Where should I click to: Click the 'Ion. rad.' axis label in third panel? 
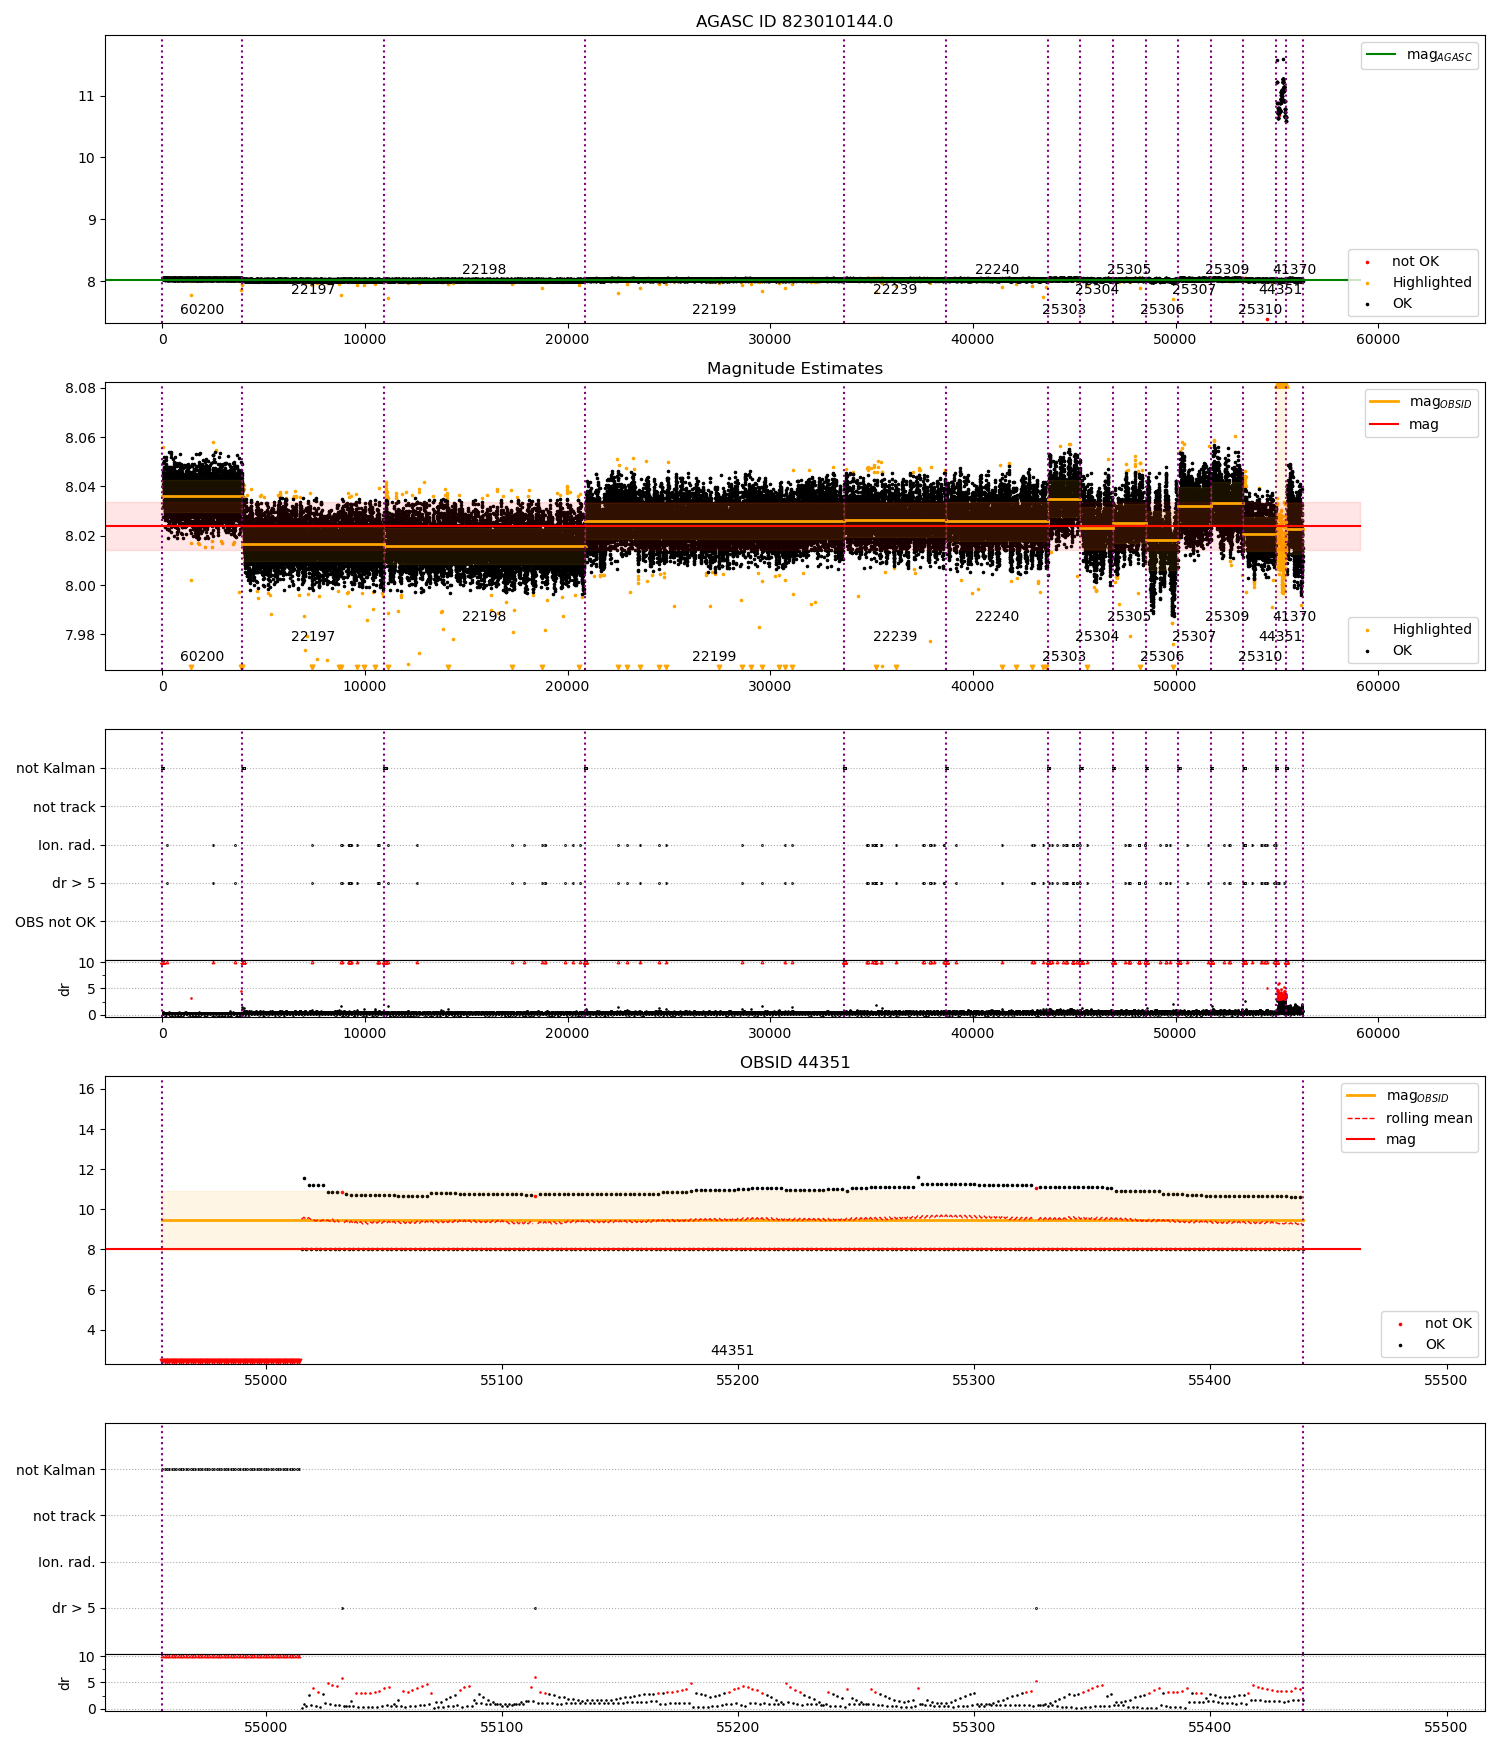pyautogui.click(x=67, y=845)
